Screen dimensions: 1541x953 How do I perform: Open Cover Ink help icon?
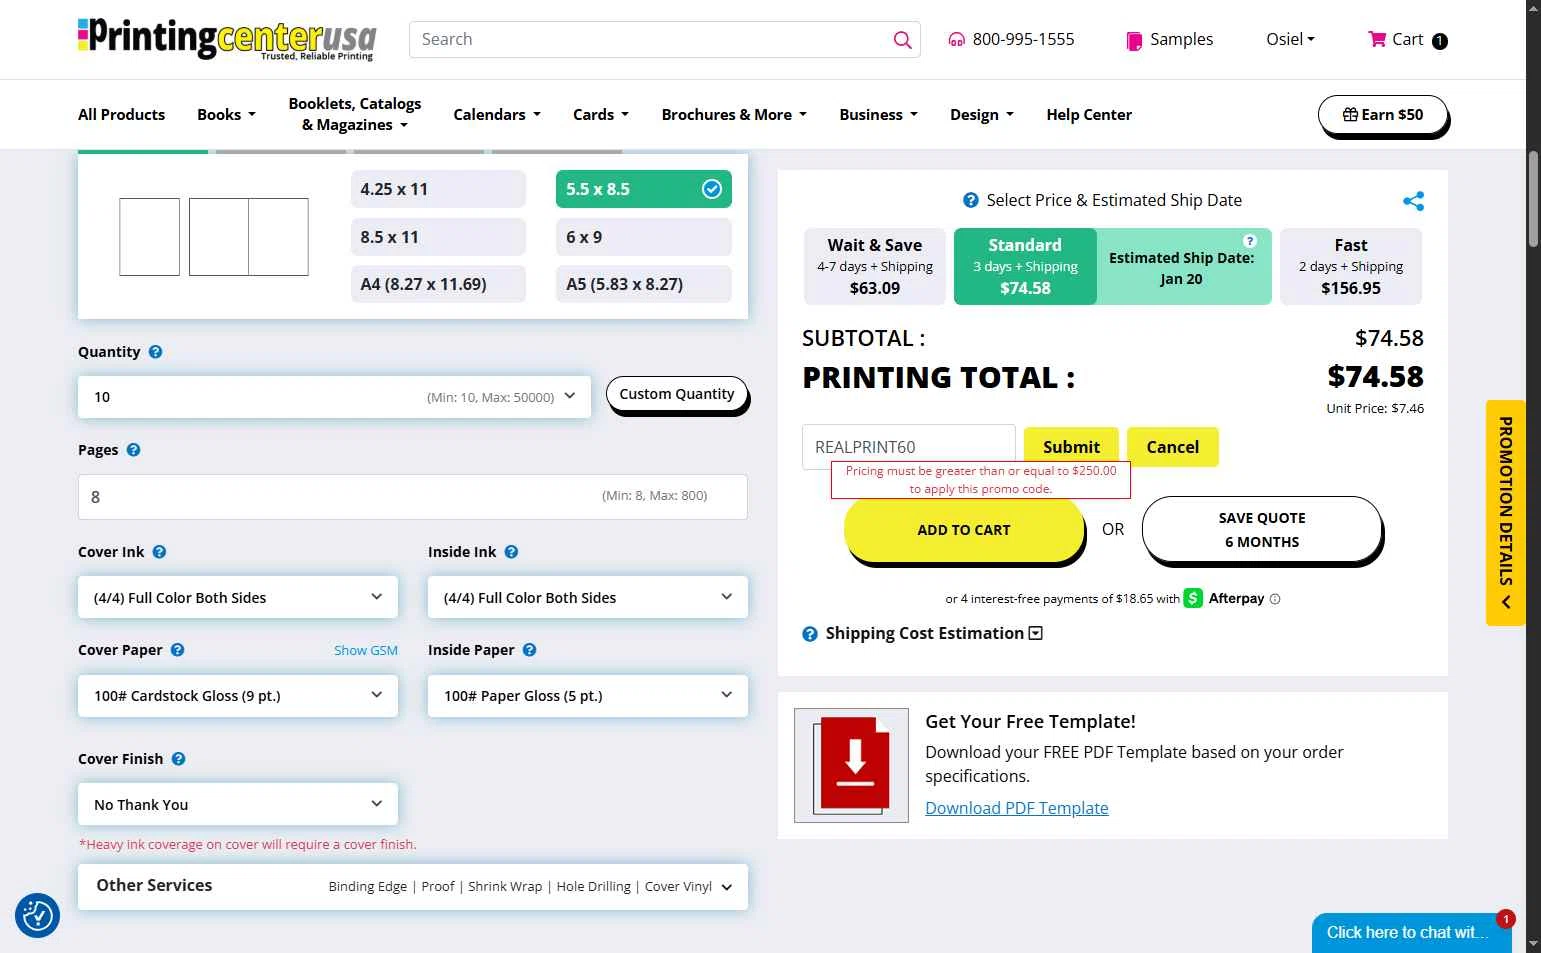tap(159, 552)
